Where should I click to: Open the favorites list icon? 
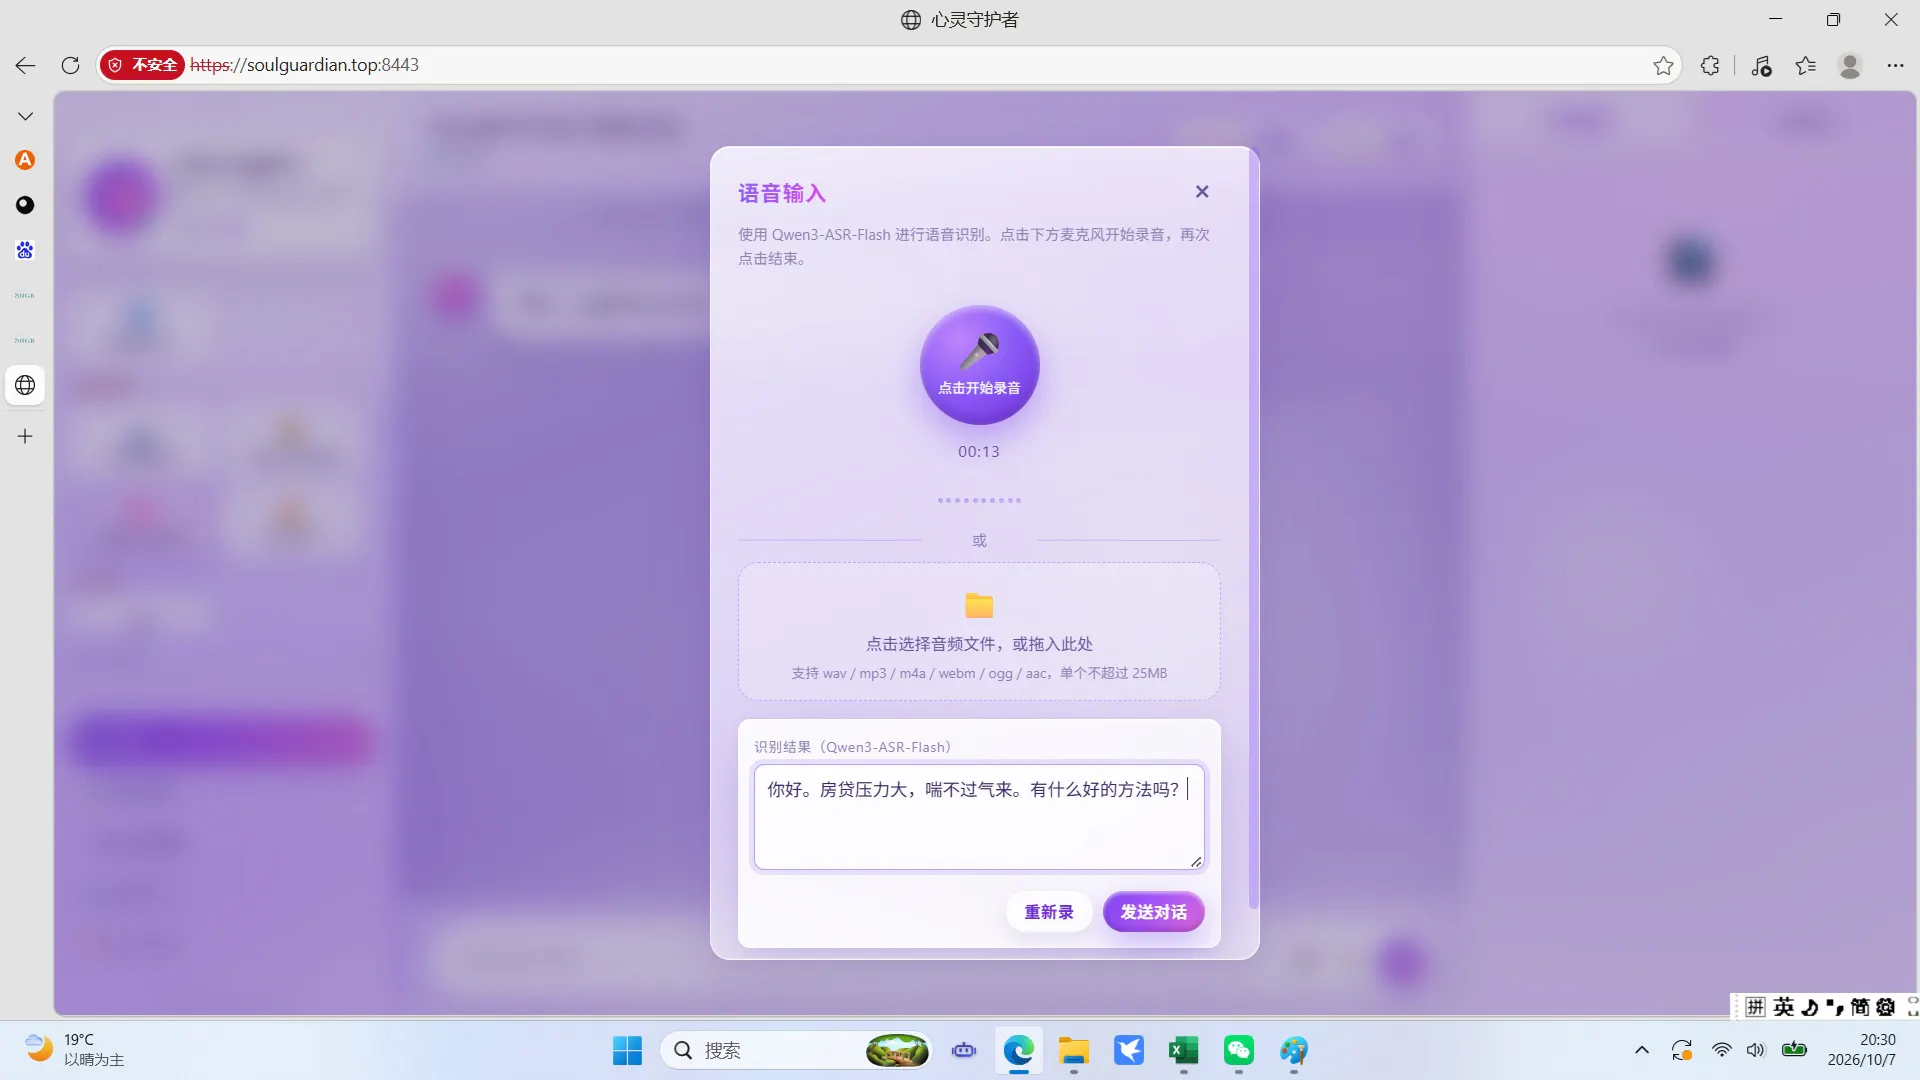coord(1805,65)
